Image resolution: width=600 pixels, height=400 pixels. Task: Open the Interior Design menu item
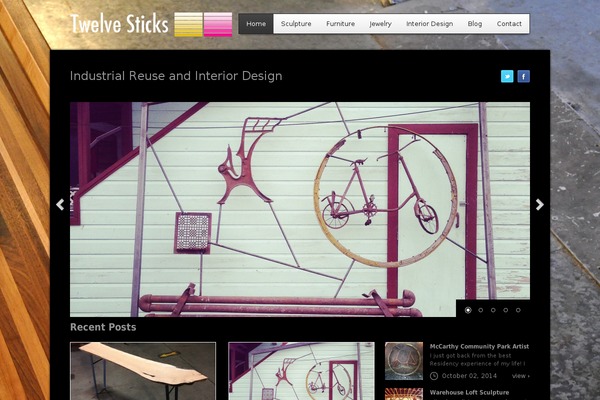point(429,24)
